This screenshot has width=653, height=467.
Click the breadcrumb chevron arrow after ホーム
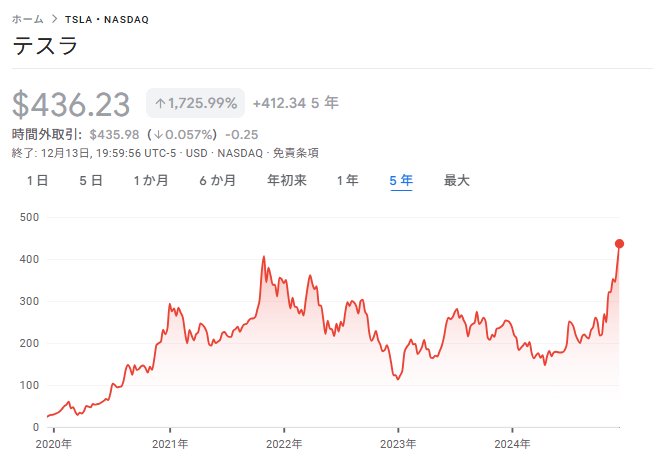pyautogui.click(x=54, y=20)
